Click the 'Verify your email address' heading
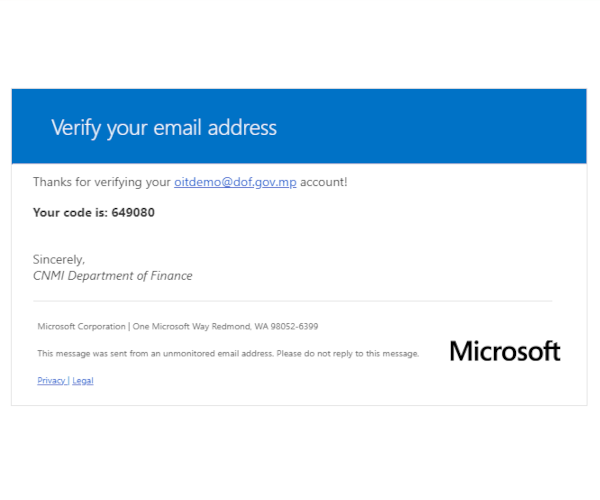This screenshot has height=500, width=600. coord(164,128)
